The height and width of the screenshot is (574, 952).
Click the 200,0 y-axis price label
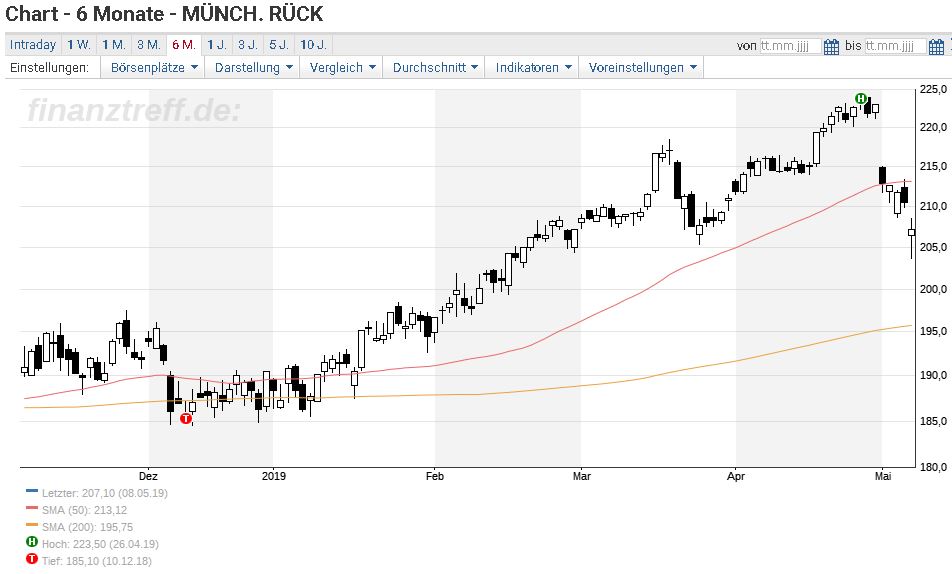(934, 289)
